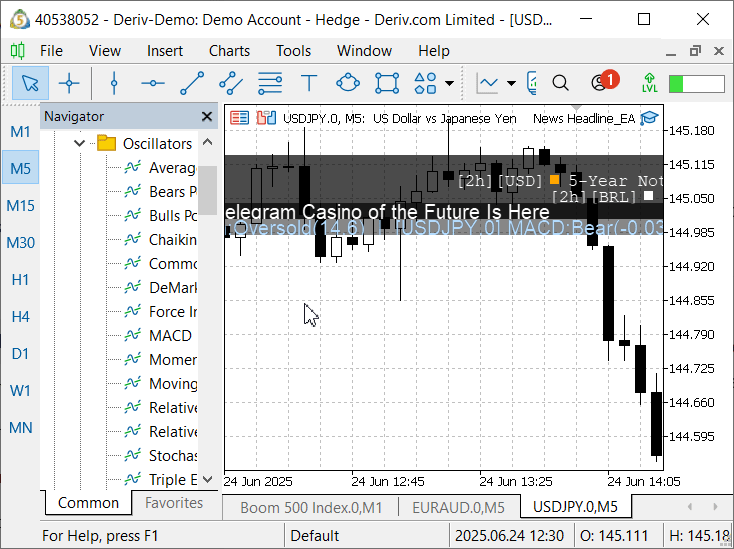Click the Default profile in status bar
This screenshot has height=549, width=734.
(x=315, y=536)
